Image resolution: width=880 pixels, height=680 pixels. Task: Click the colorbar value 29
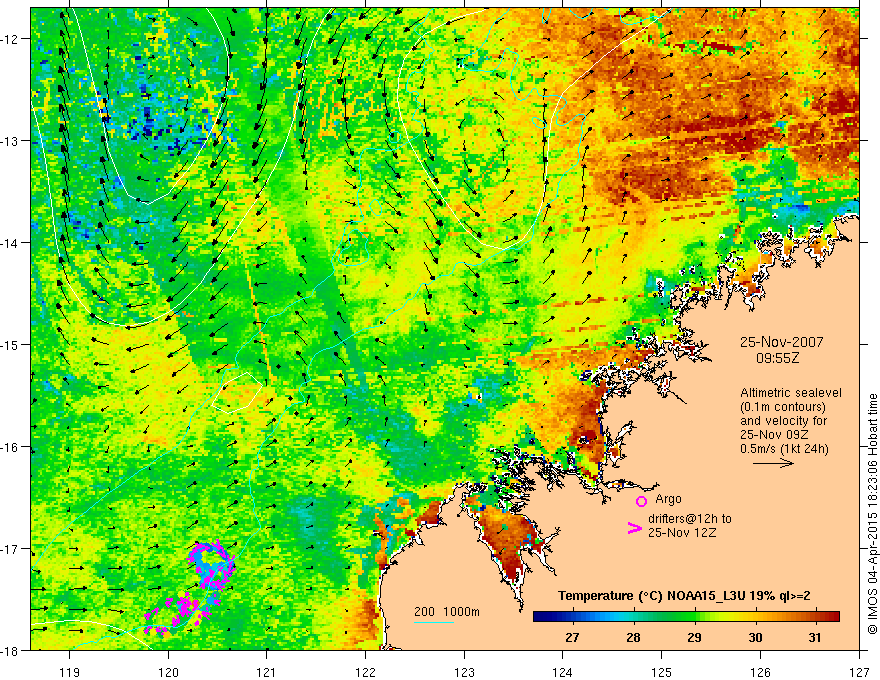[694, 638]
